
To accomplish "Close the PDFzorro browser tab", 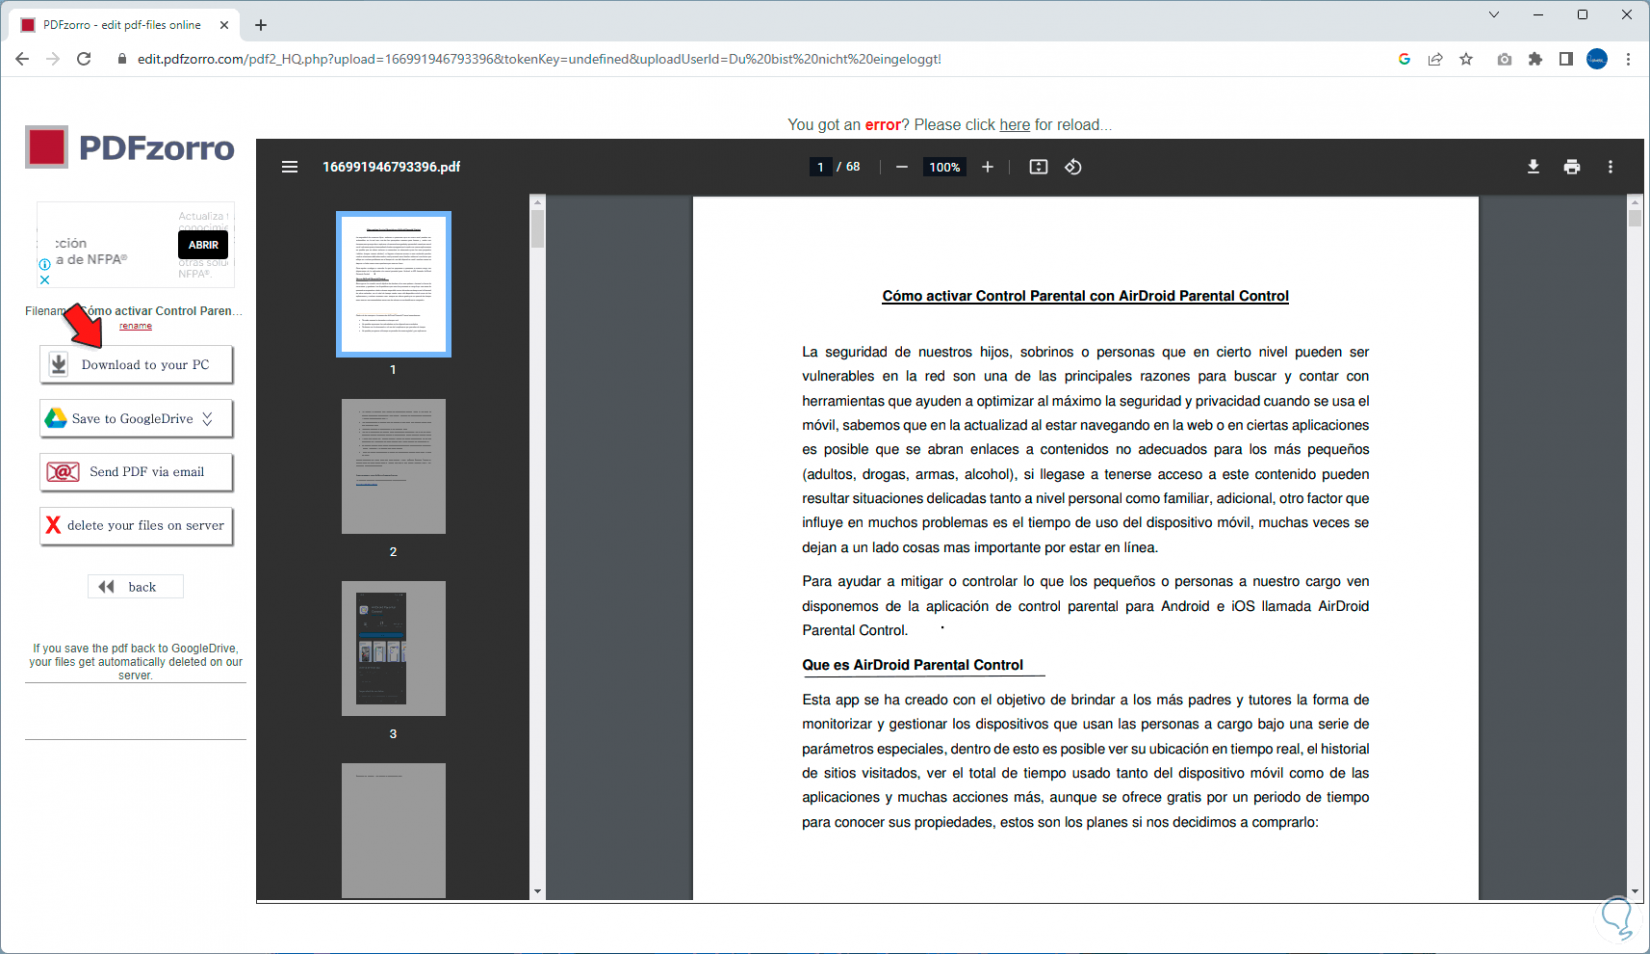I will point(224,25).
